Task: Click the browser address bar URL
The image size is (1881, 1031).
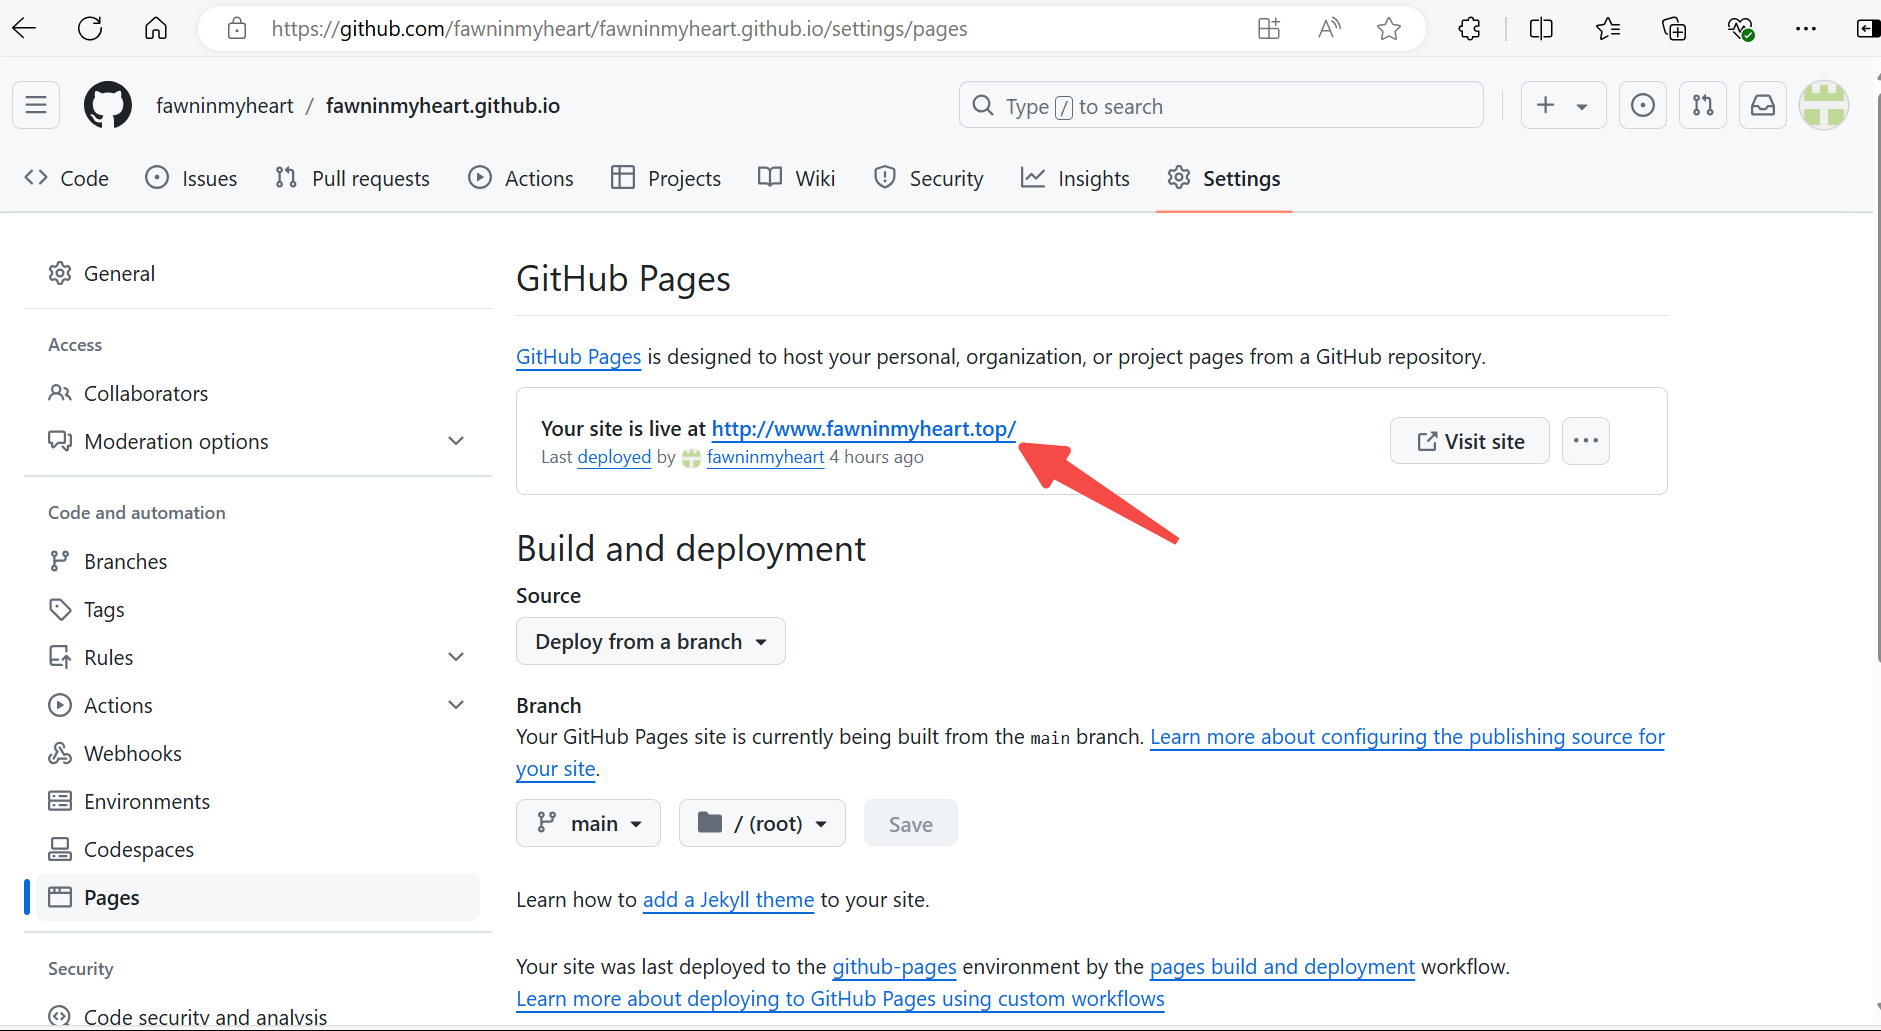Action: coord(619,28)
